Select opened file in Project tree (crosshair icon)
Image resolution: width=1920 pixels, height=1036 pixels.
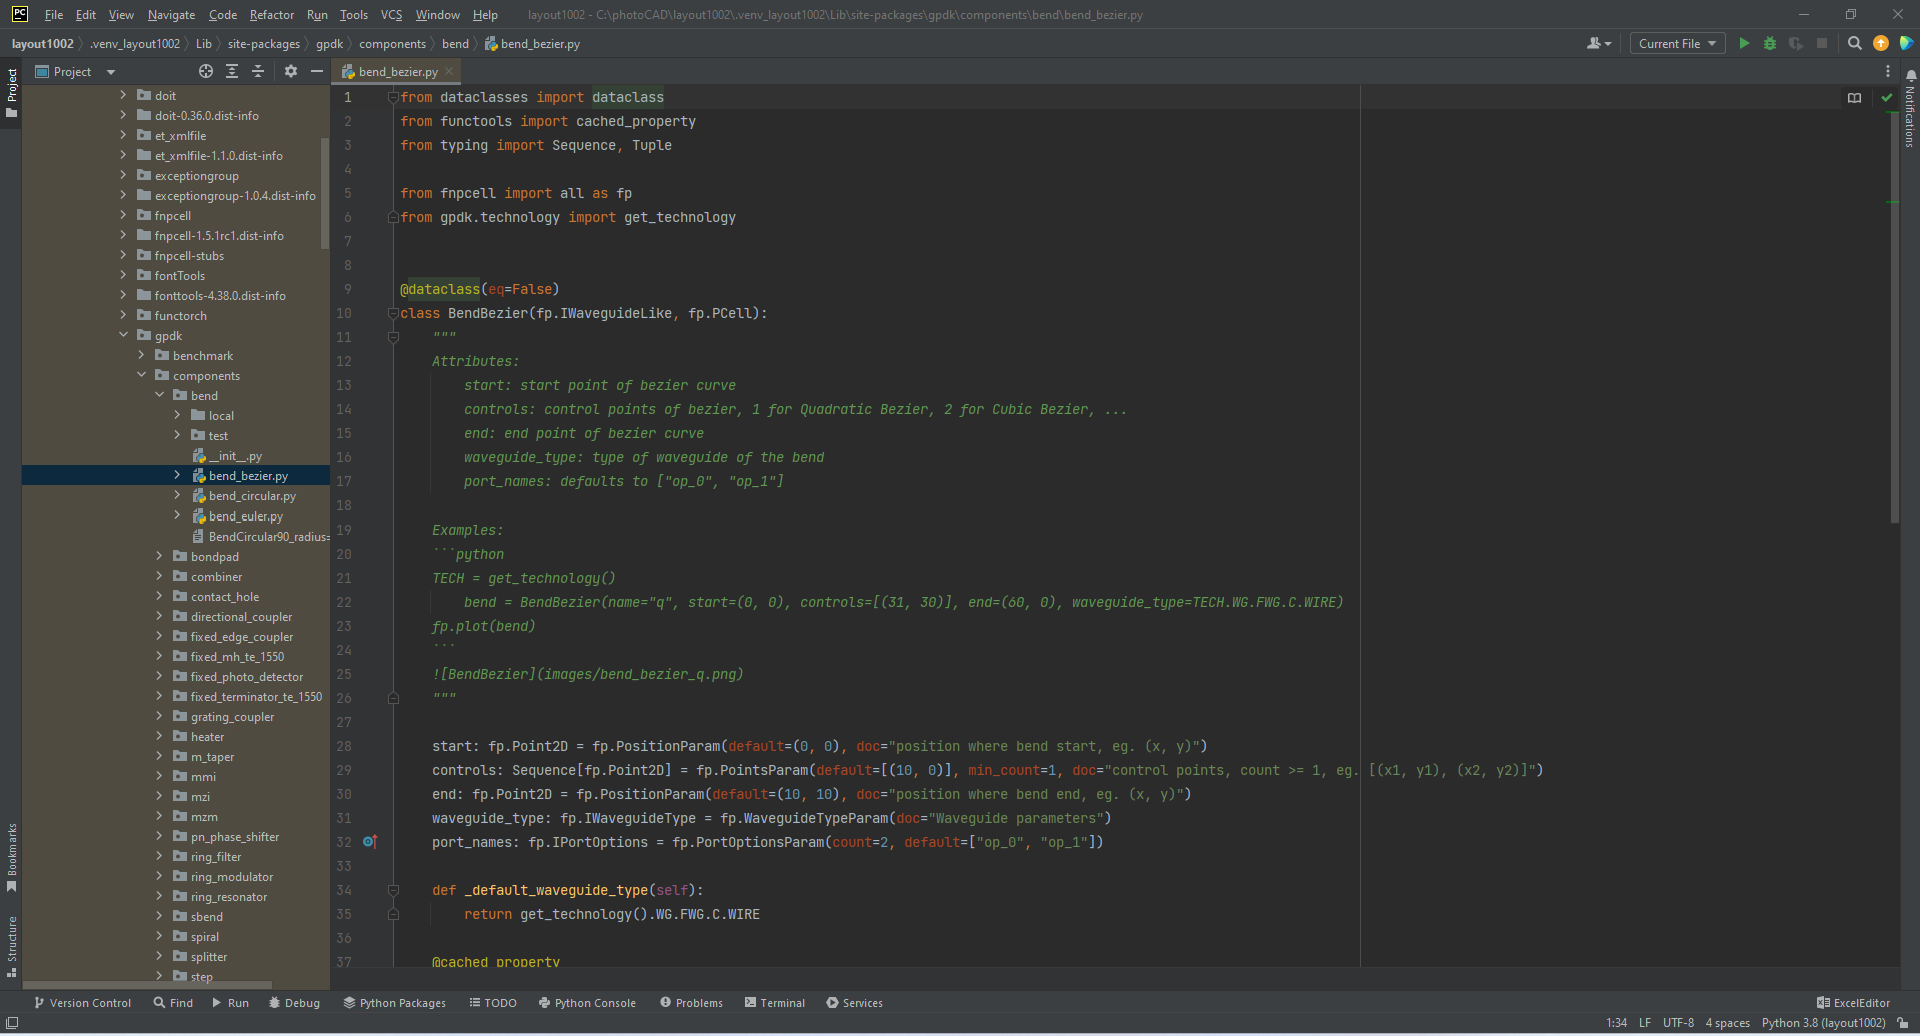coord(206,71)
